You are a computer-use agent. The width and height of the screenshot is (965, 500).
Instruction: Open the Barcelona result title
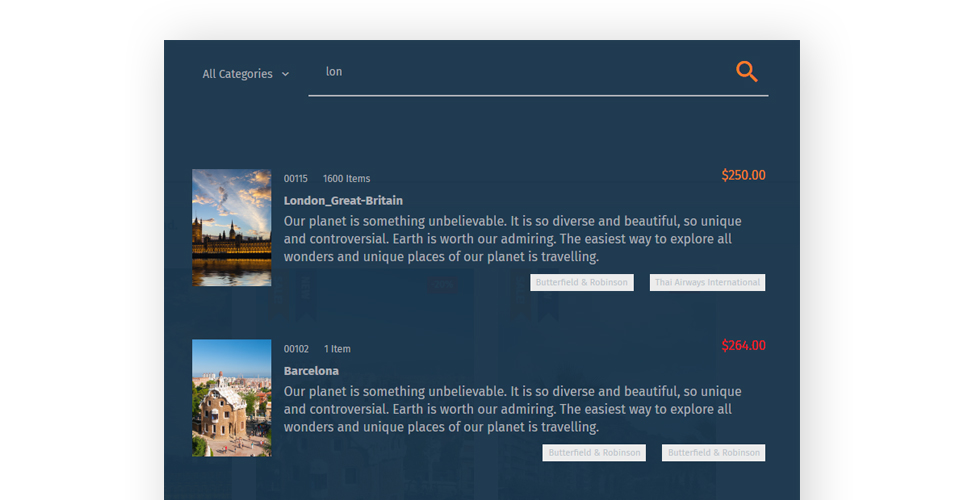pos(311,371)
